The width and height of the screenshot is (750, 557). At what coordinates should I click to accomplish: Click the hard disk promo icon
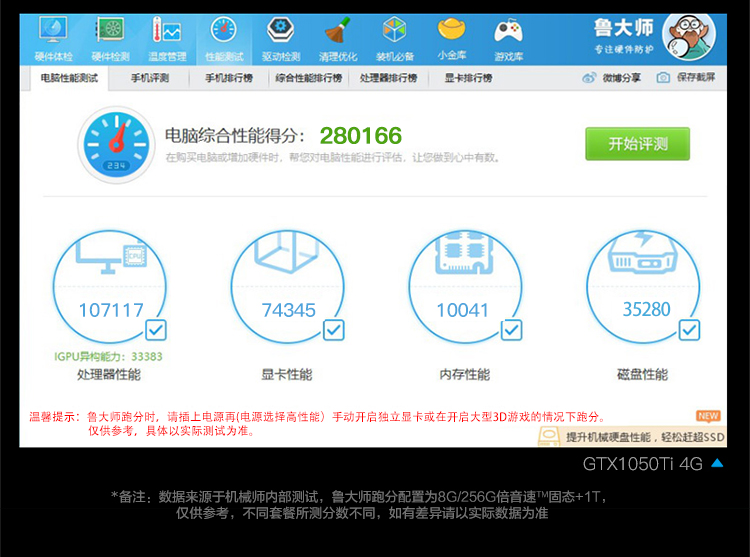click(x=549, y=437)
